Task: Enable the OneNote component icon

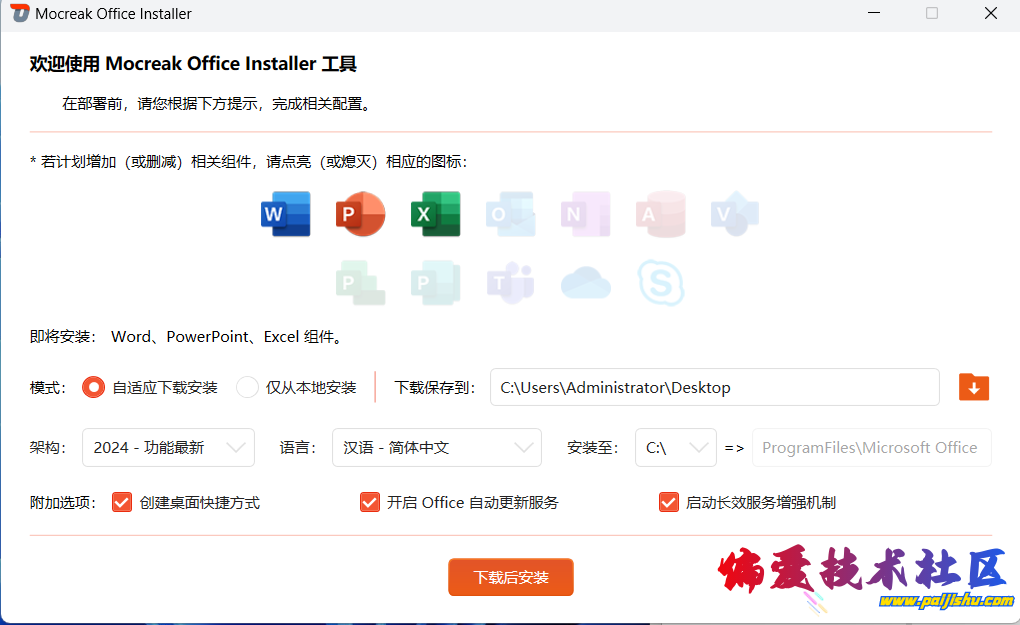Action: point(586,214)
